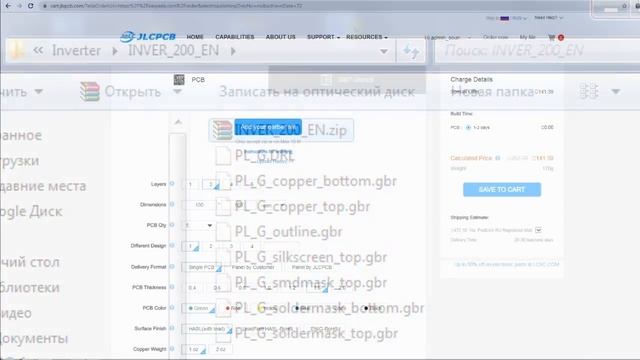Image resolution: width=640 pixels, height=360 pixels.
Task: Select the Yellow PCB color
Action: coord(267,308)
